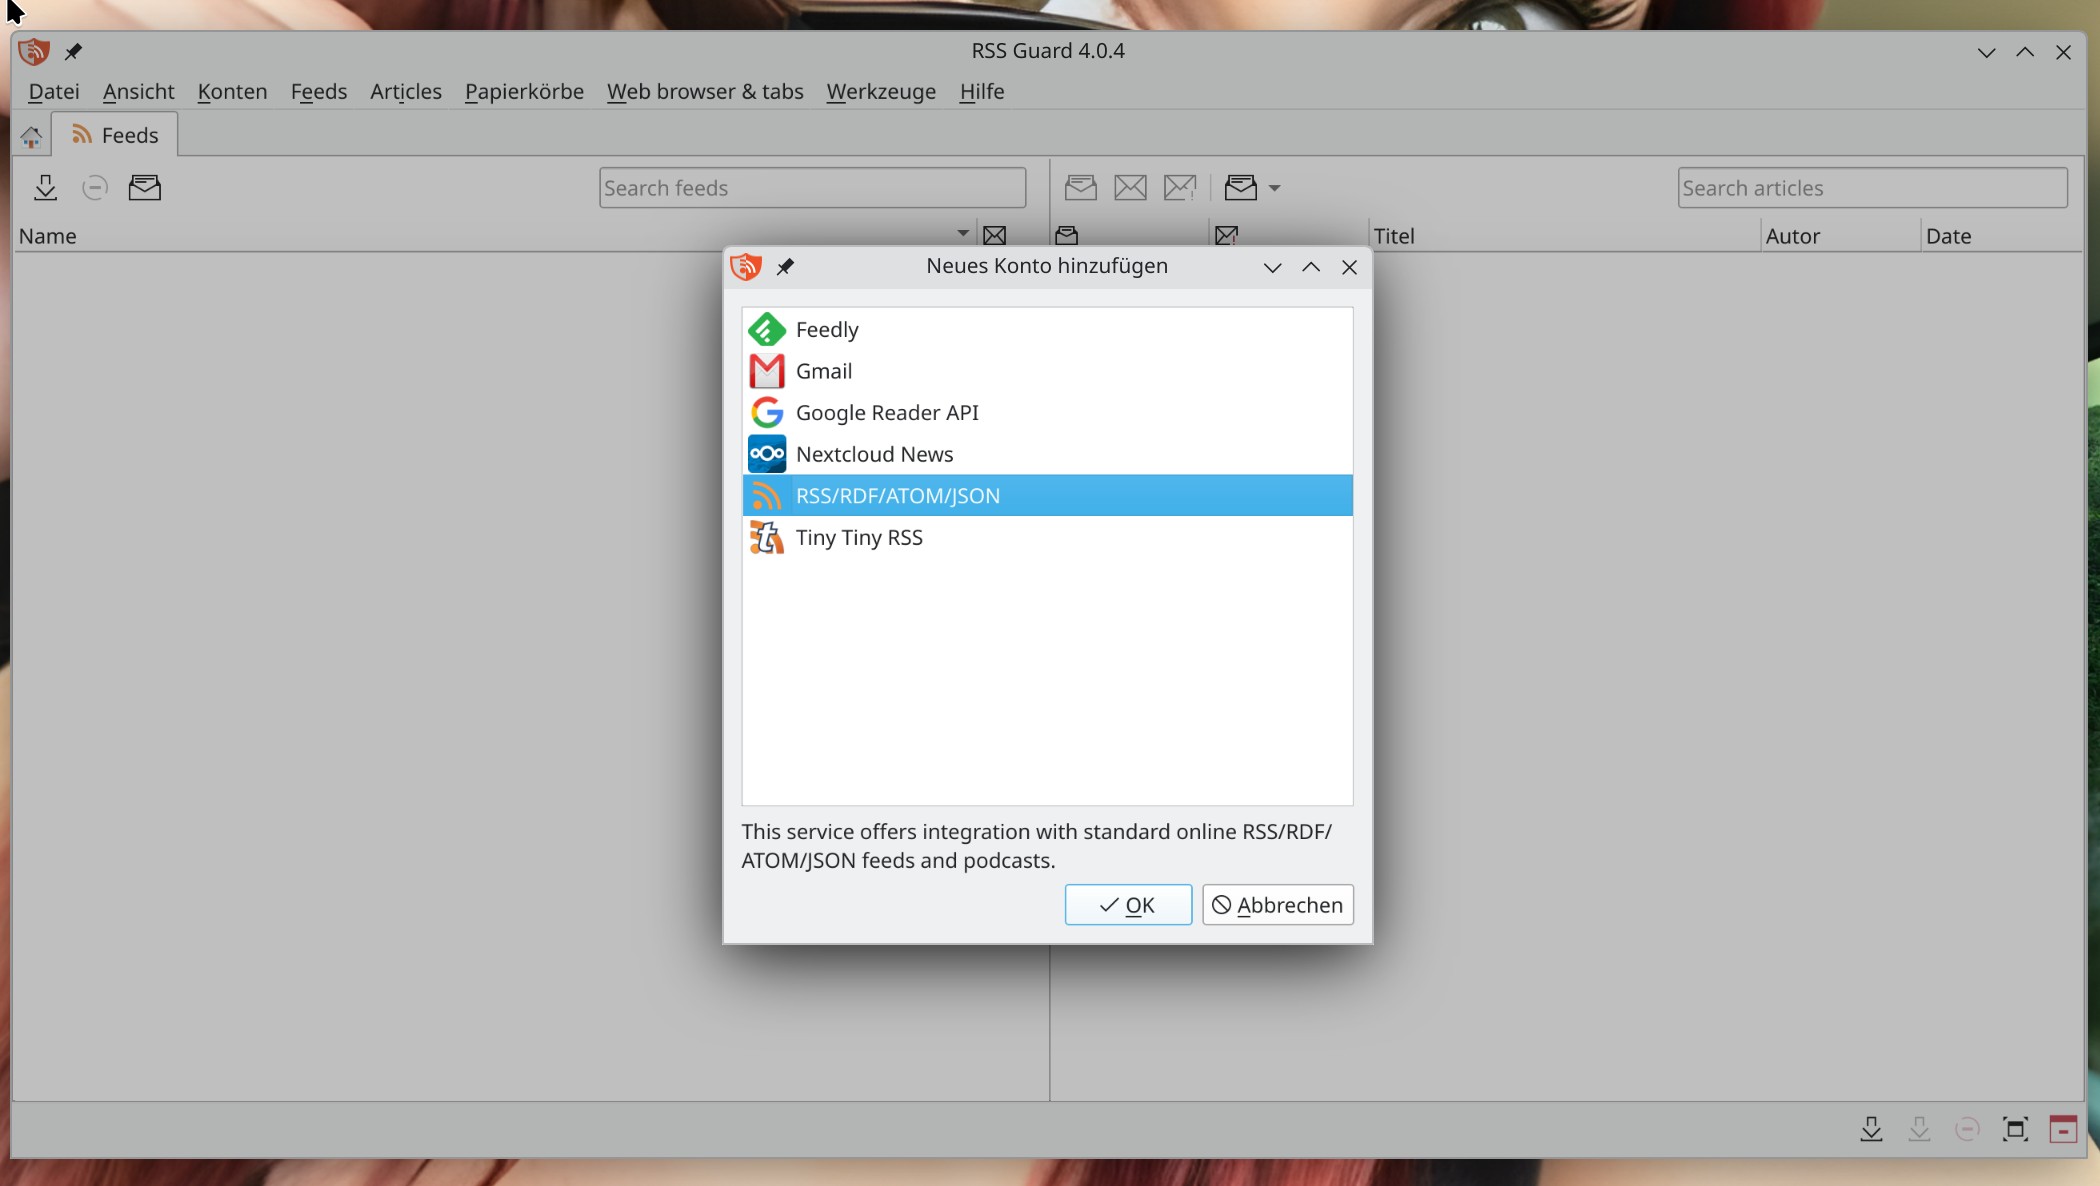
Task: Fetch all feeds via download toolbar icon
Action: click(x=45, y=187)
